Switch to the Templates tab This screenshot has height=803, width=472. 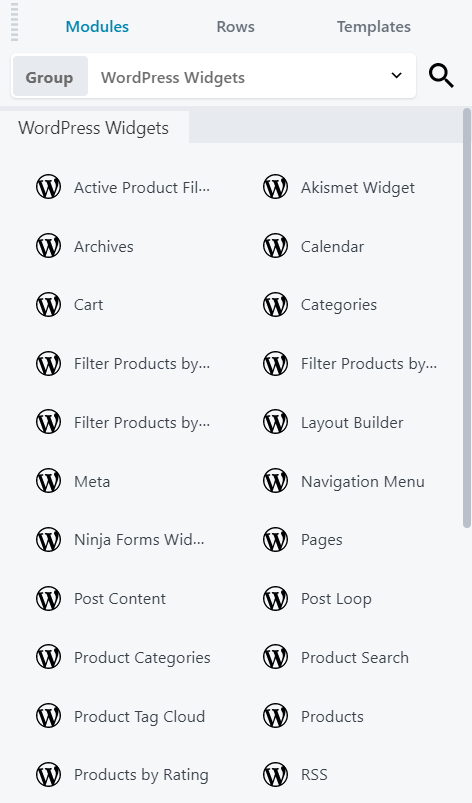coord(374,27)
